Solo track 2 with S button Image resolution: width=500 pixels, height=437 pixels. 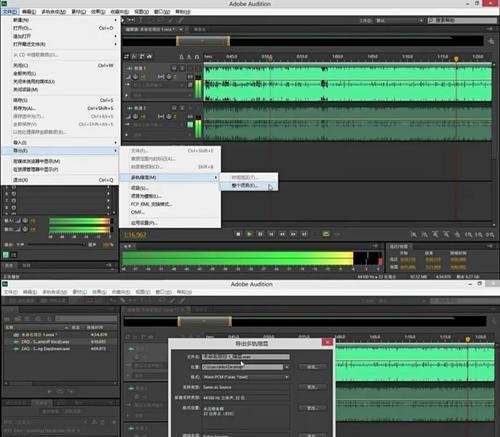point(182,108)
